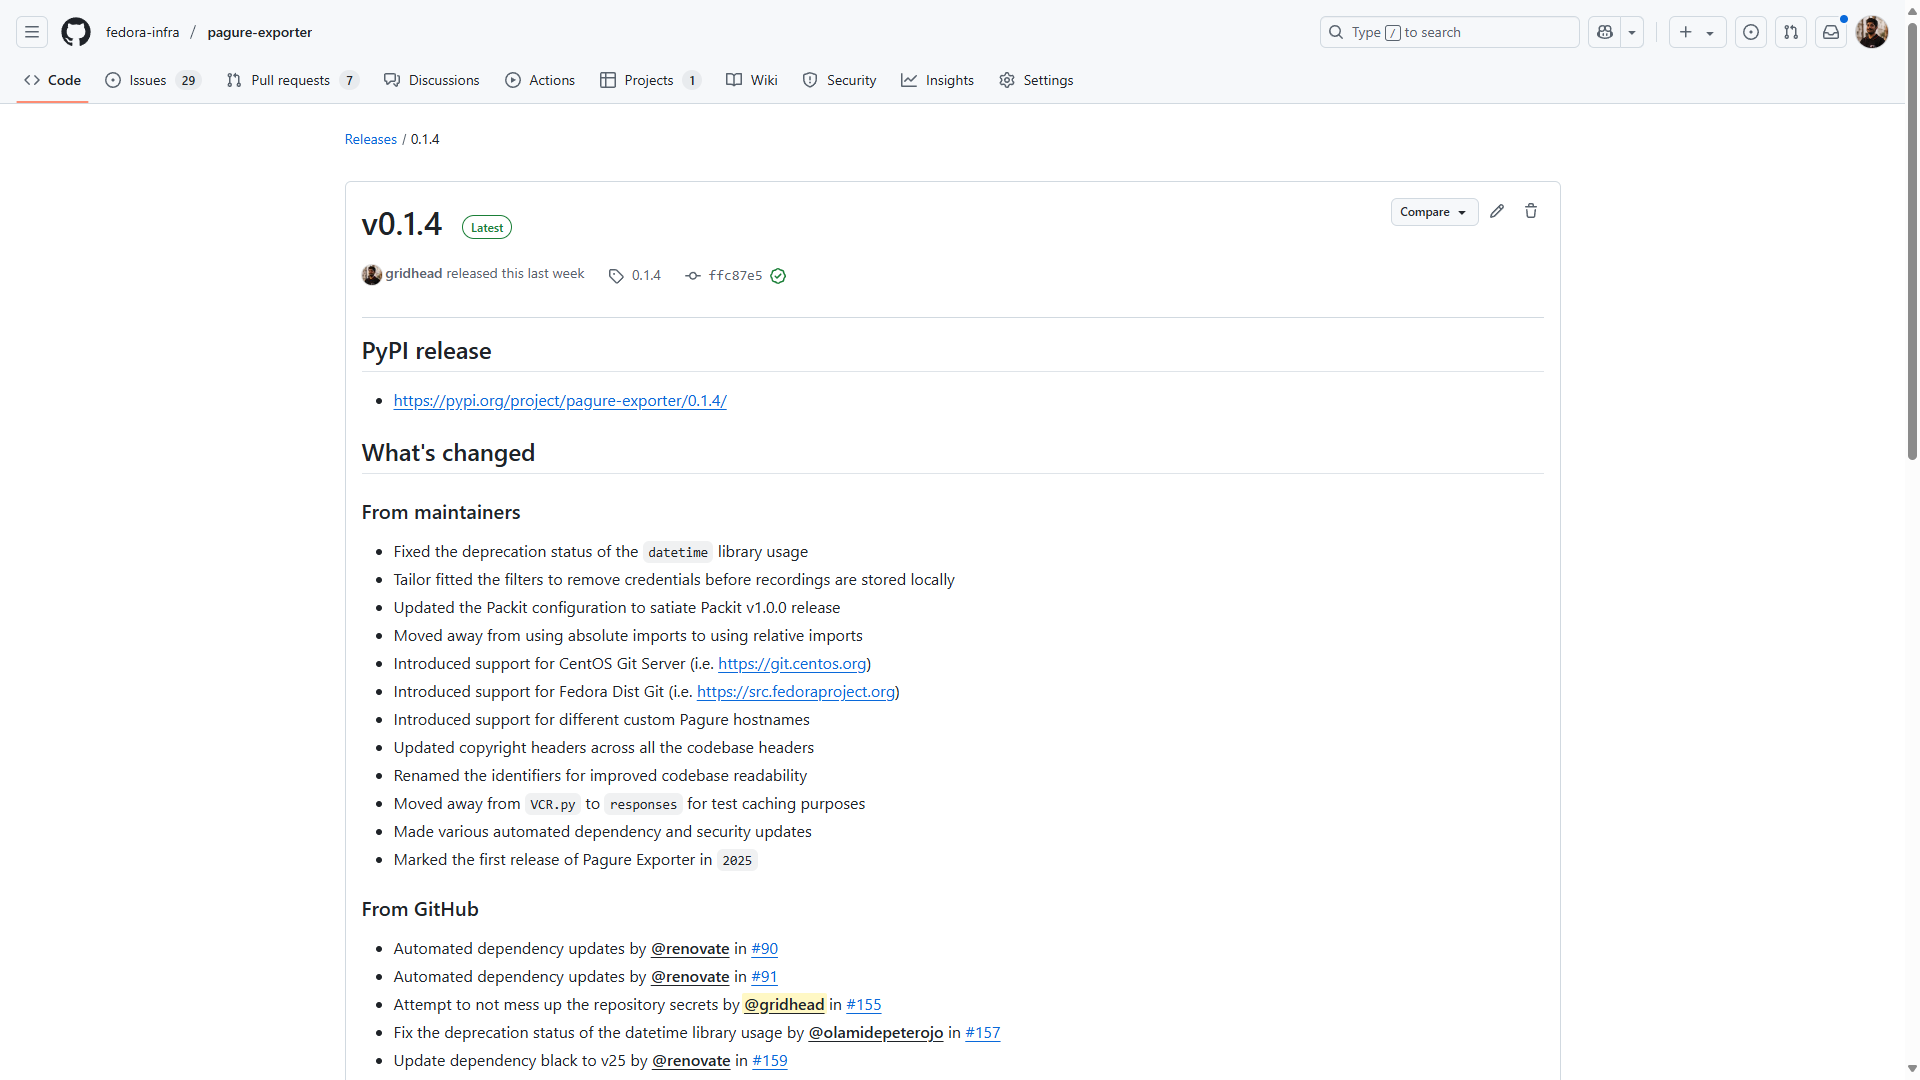Switch to the Code tab

tap(53, 80)
